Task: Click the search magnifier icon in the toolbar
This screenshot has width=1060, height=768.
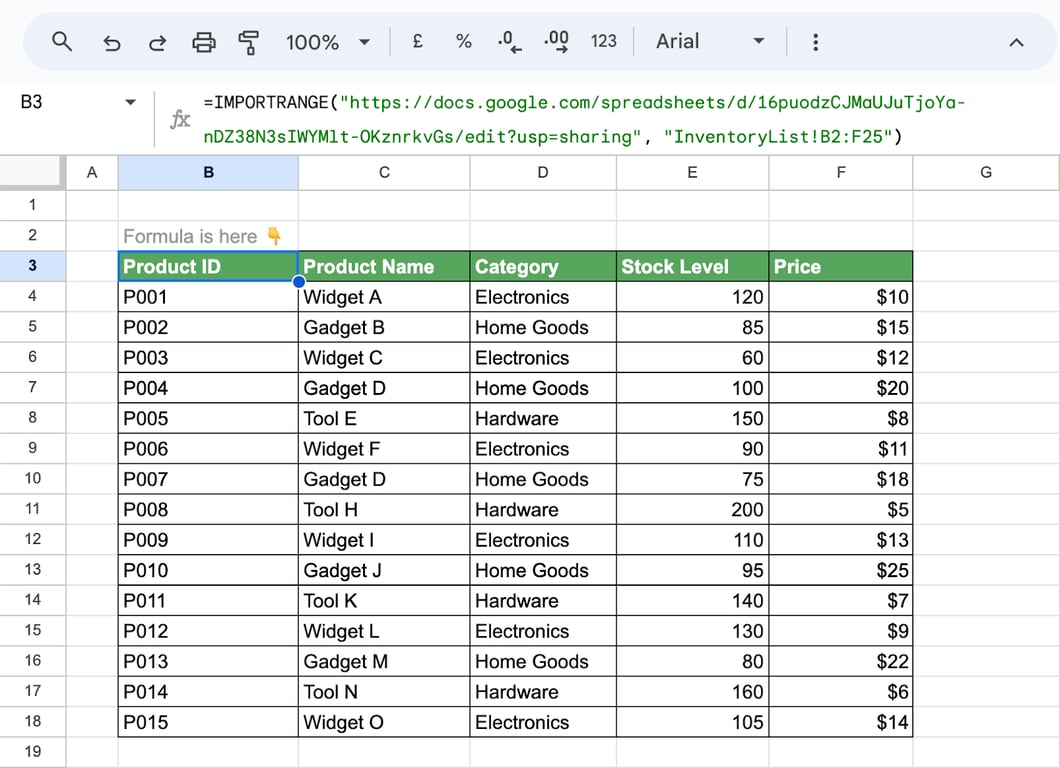Action: pos(62,42)
